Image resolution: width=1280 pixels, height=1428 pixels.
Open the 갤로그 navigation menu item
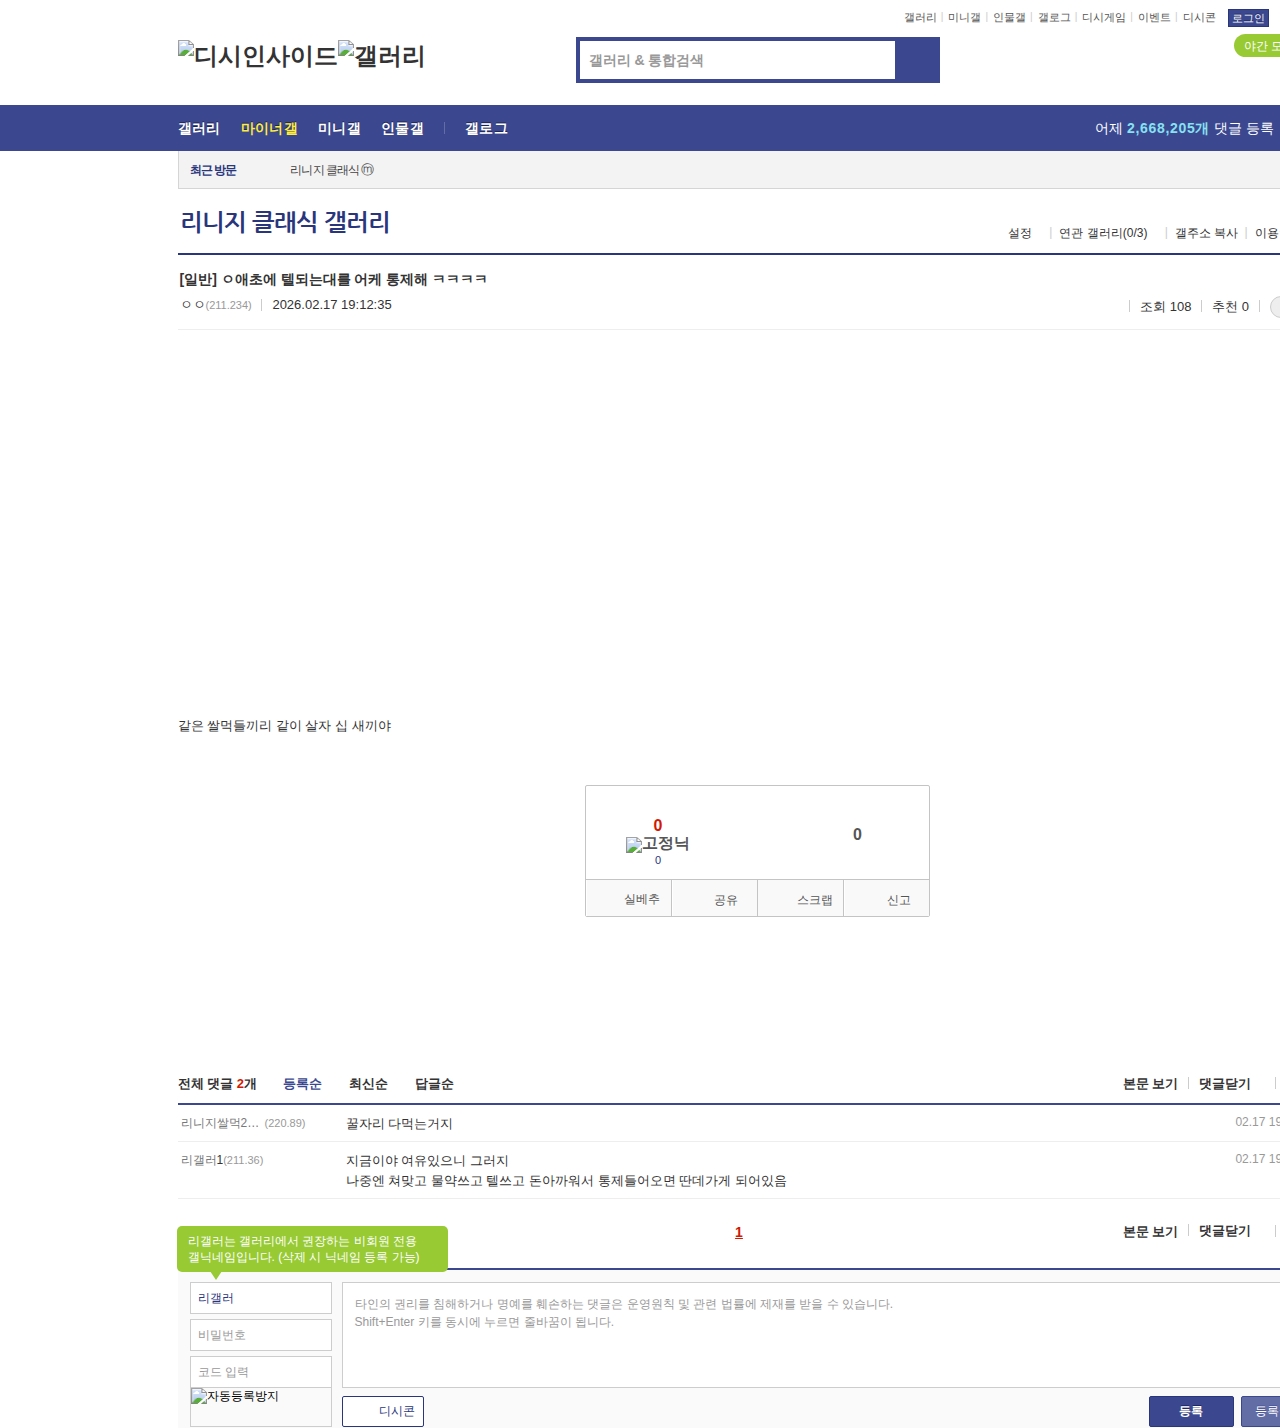pyautogui.click(x=486, y=129)
